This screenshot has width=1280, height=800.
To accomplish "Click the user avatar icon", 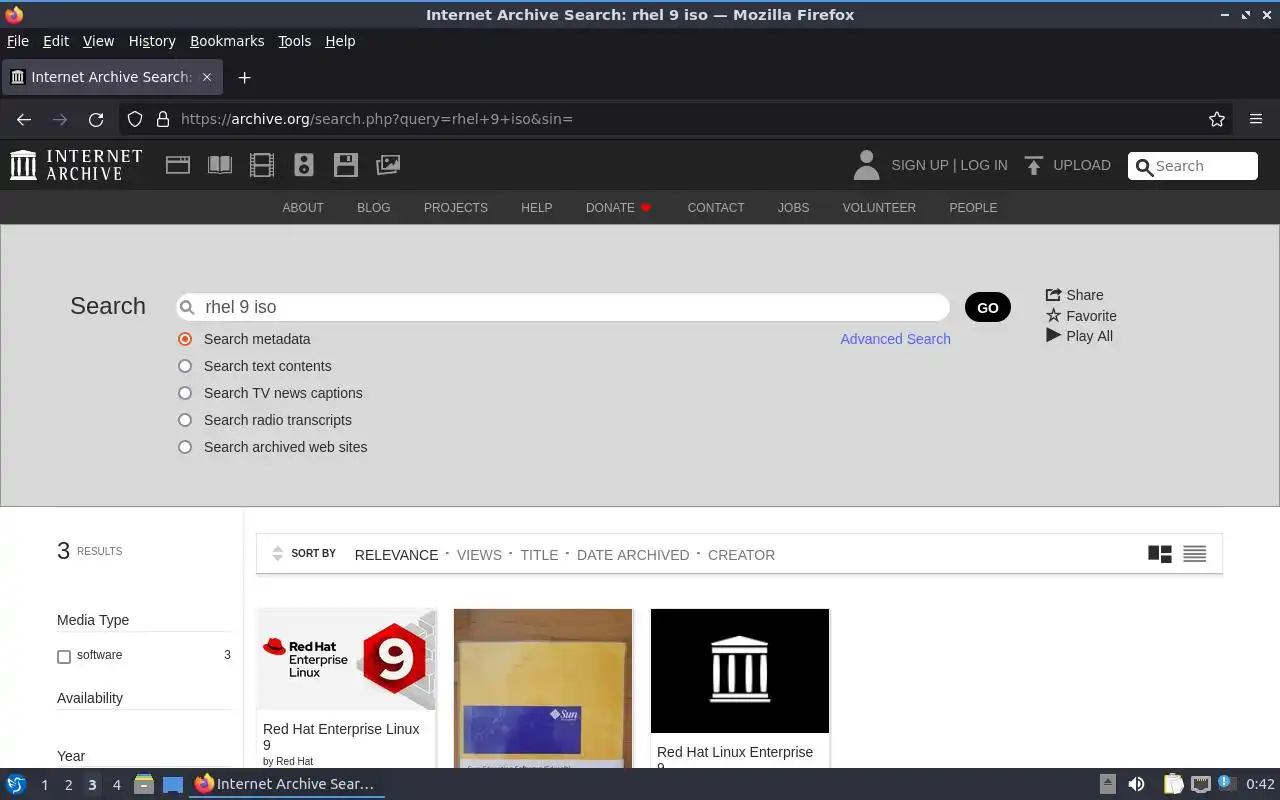I will [866, 165].
